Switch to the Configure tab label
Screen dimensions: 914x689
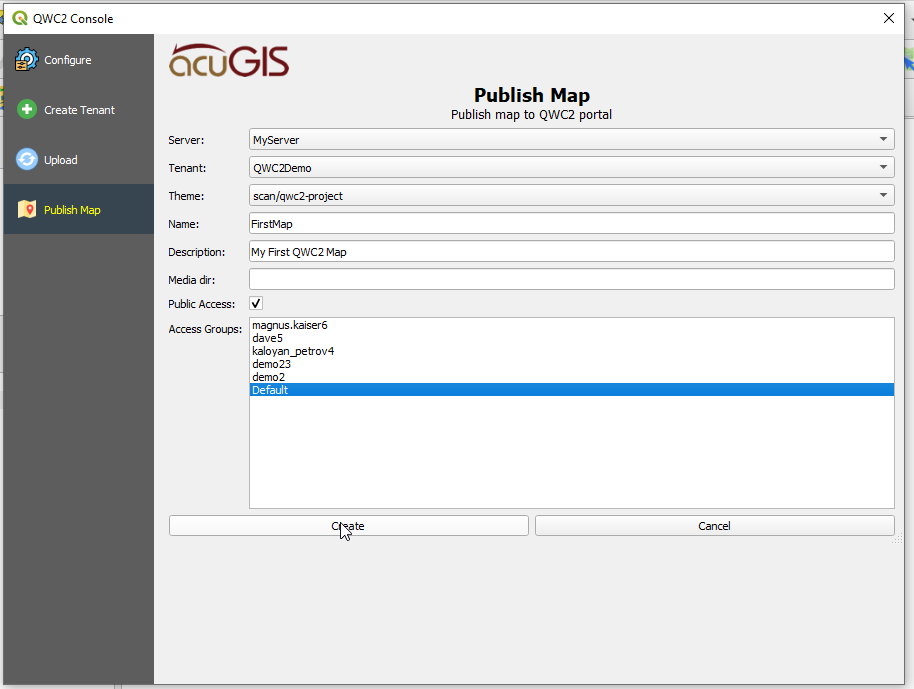pyautogui.click(x=67, y=60)
